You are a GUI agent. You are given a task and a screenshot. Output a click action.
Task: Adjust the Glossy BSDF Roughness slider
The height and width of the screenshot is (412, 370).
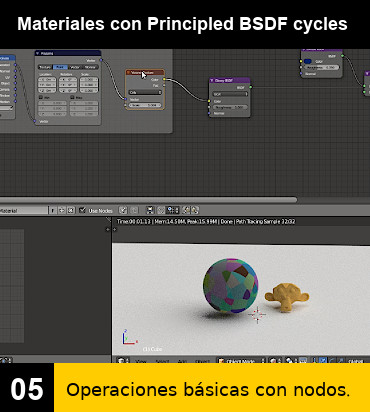pyautogui.click(x=230, y=107)
